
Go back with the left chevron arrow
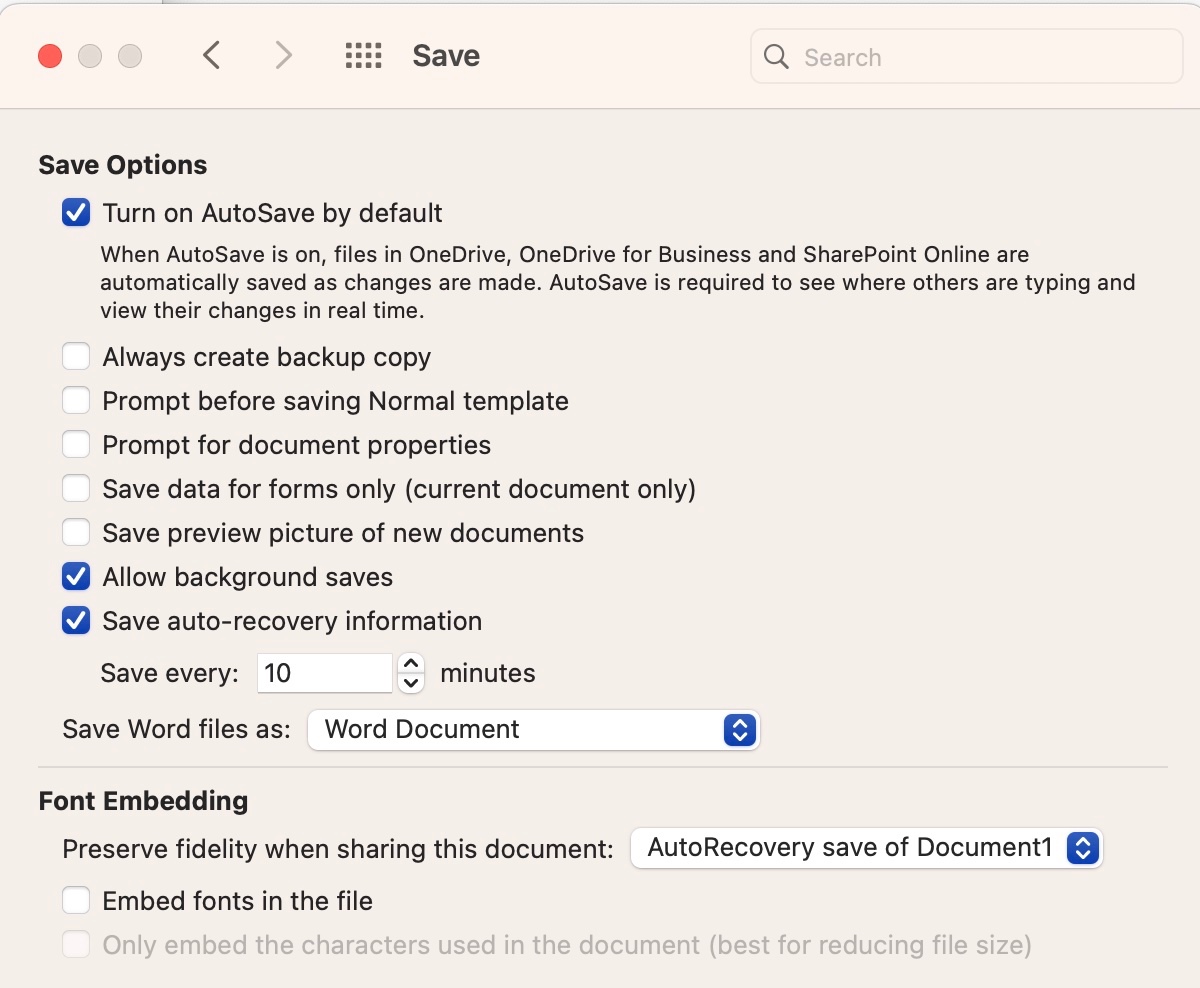[x=211, y=55]
